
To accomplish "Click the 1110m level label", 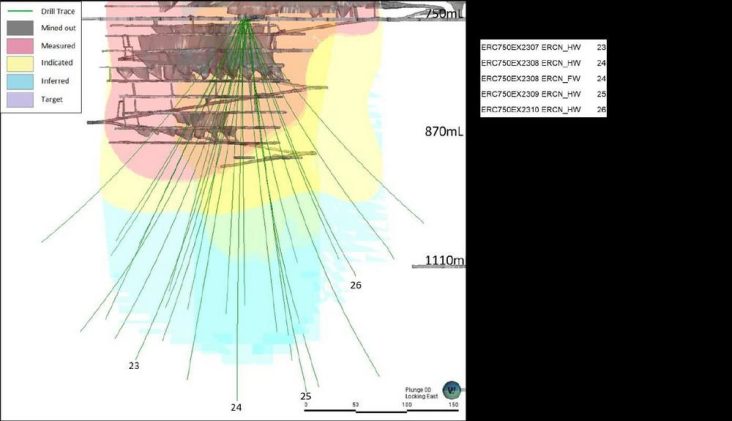I will point(444,260).
